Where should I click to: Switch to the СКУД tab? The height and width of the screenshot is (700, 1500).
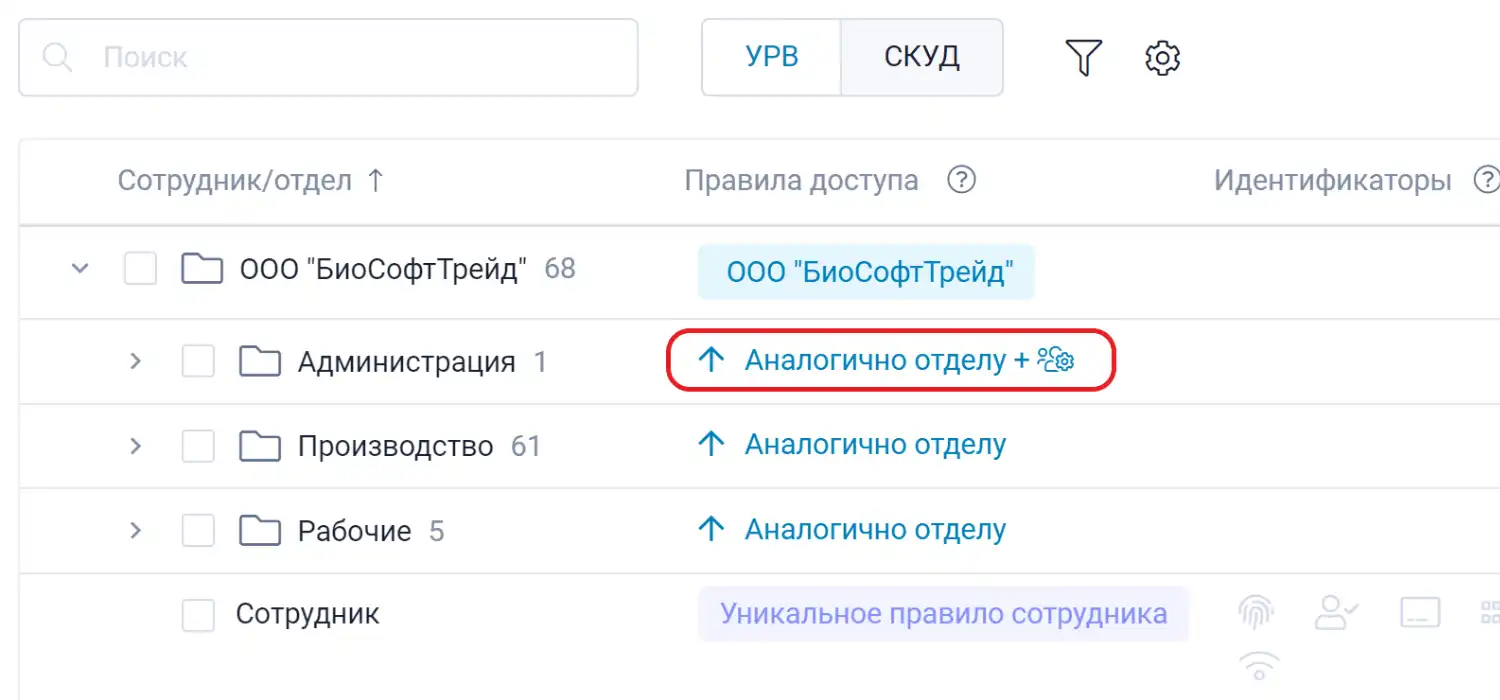[x=921, y=57]
